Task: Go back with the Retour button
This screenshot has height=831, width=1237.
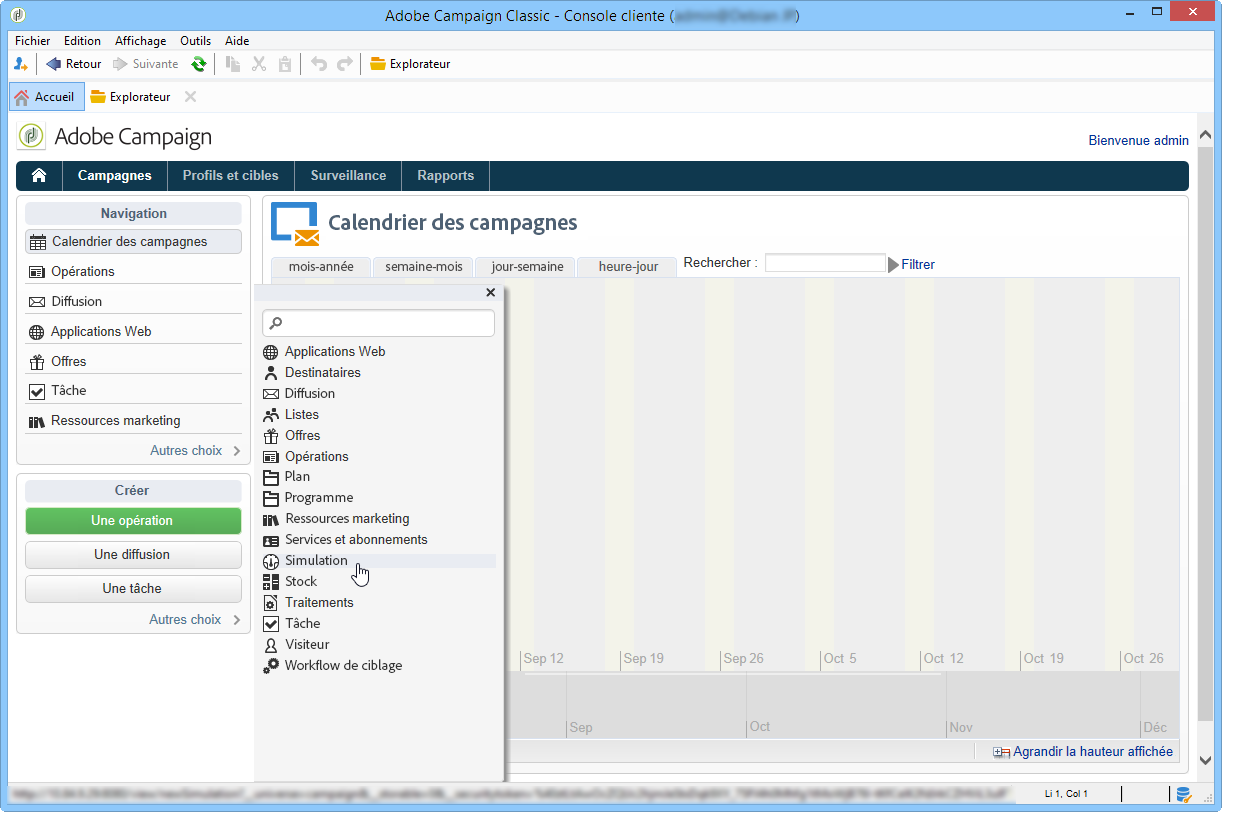Action: pyautogui.click(x=74, y=64)
